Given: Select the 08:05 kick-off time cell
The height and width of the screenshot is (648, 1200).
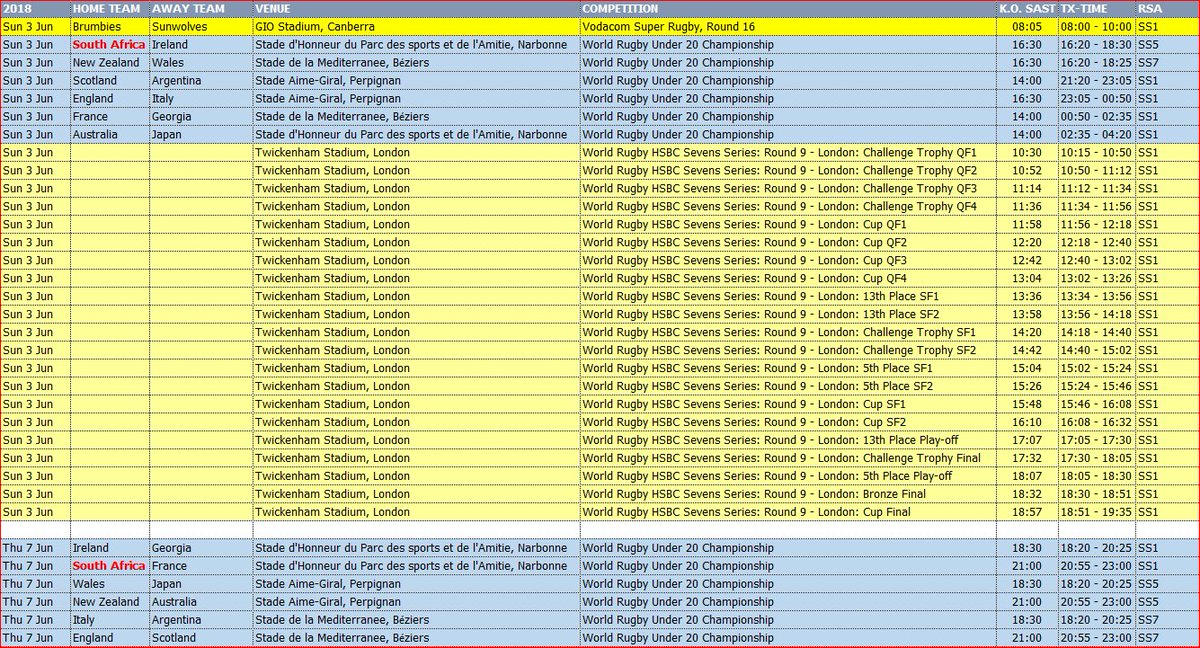Looking at the screenshot, I should point(1025,27).
